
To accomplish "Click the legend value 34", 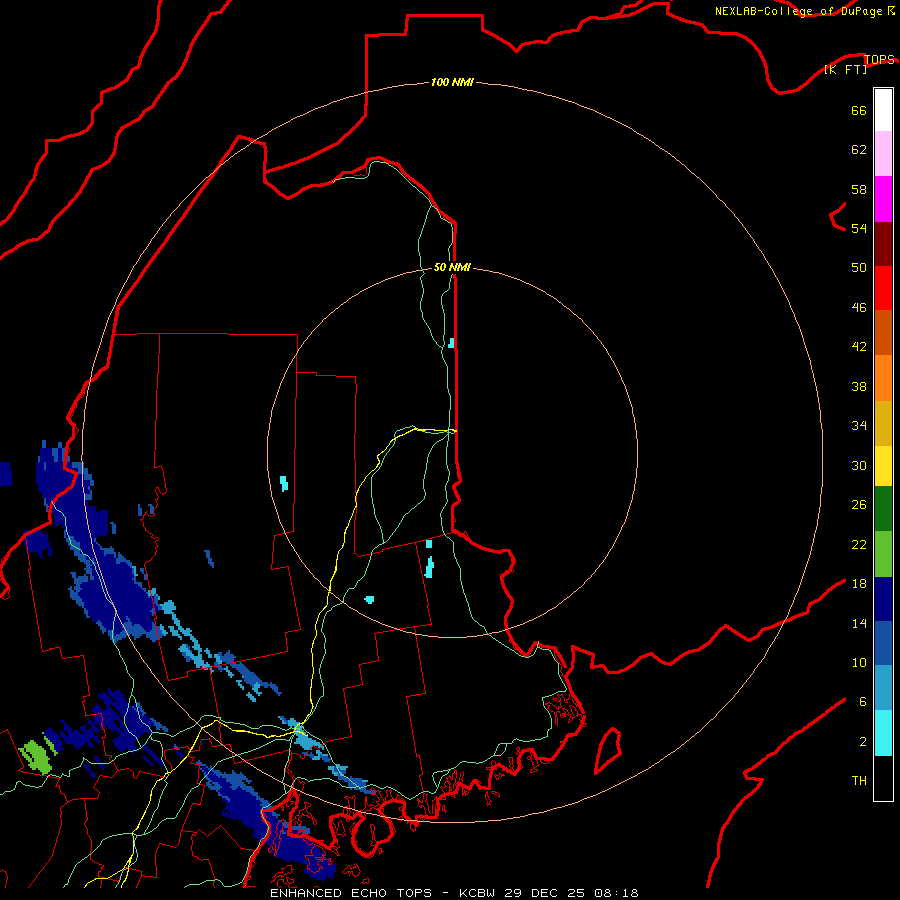I will coord(859,426).
